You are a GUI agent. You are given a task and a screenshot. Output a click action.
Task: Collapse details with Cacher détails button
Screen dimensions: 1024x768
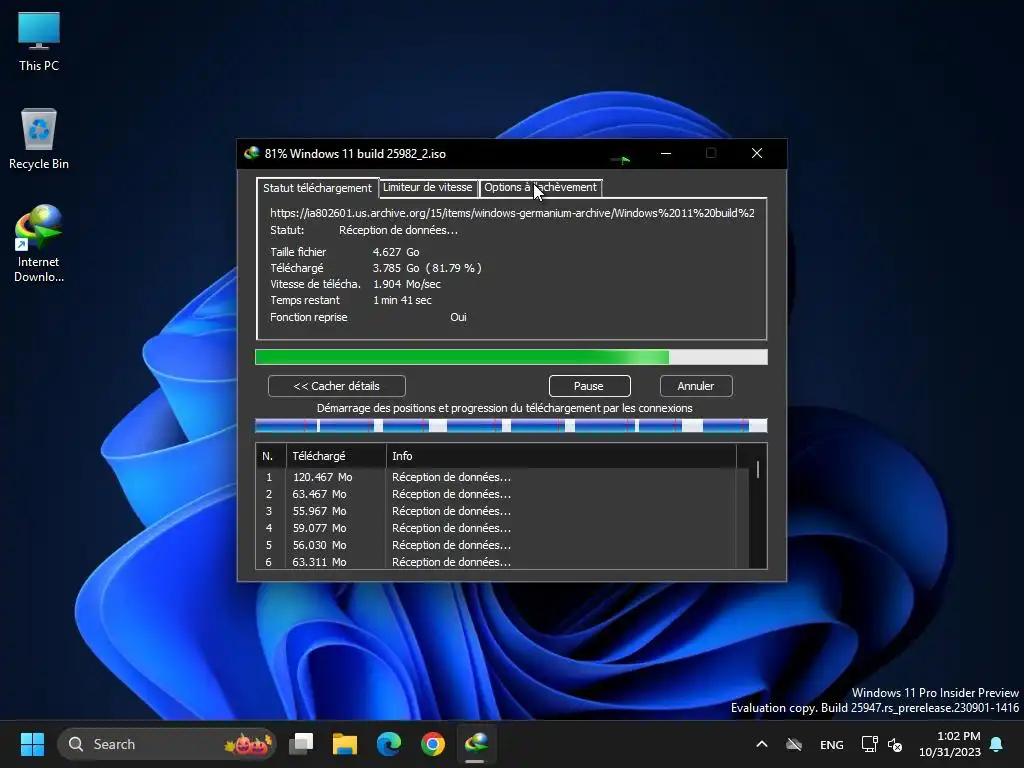pyautogui.click(x=337, y=386)
